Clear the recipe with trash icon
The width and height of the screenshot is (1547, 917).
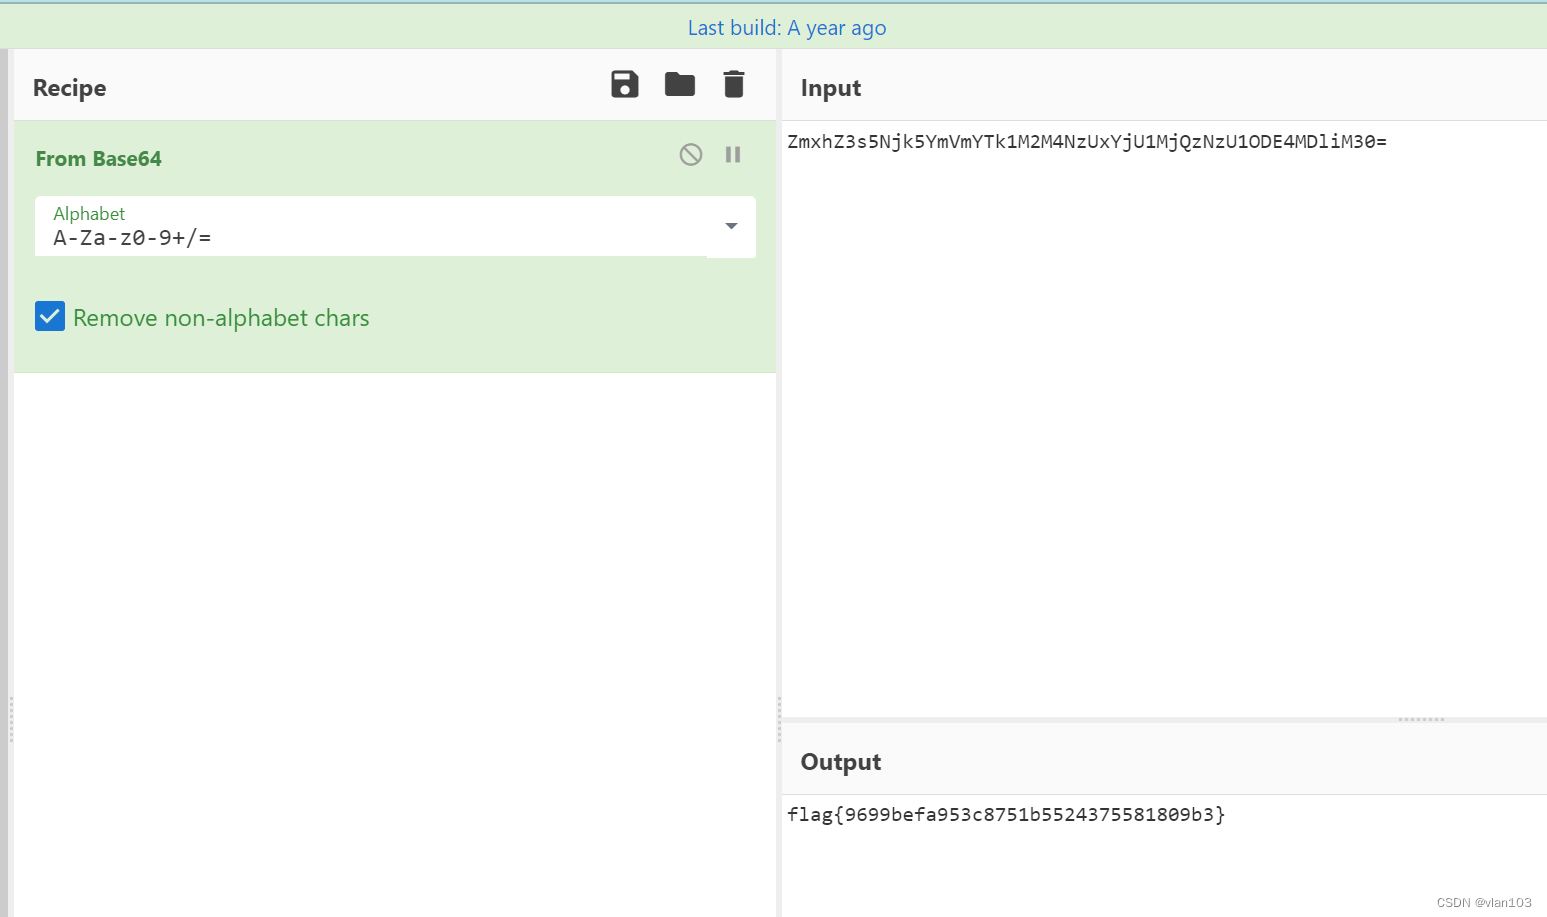click(x=734, y=85)
